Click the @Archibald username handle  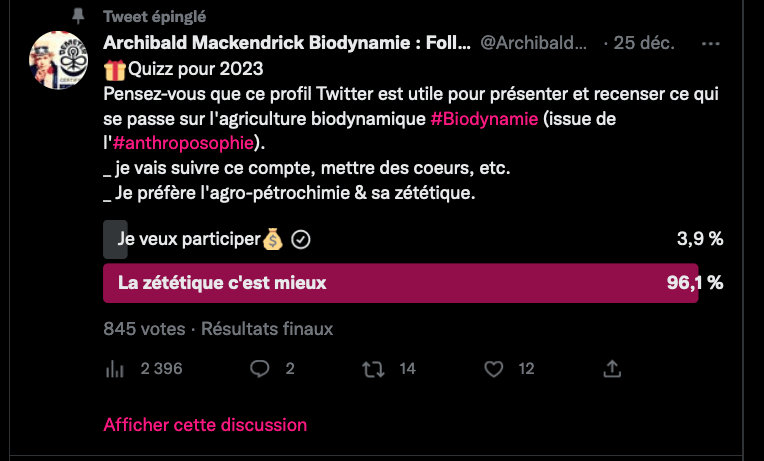coord(537,45)
